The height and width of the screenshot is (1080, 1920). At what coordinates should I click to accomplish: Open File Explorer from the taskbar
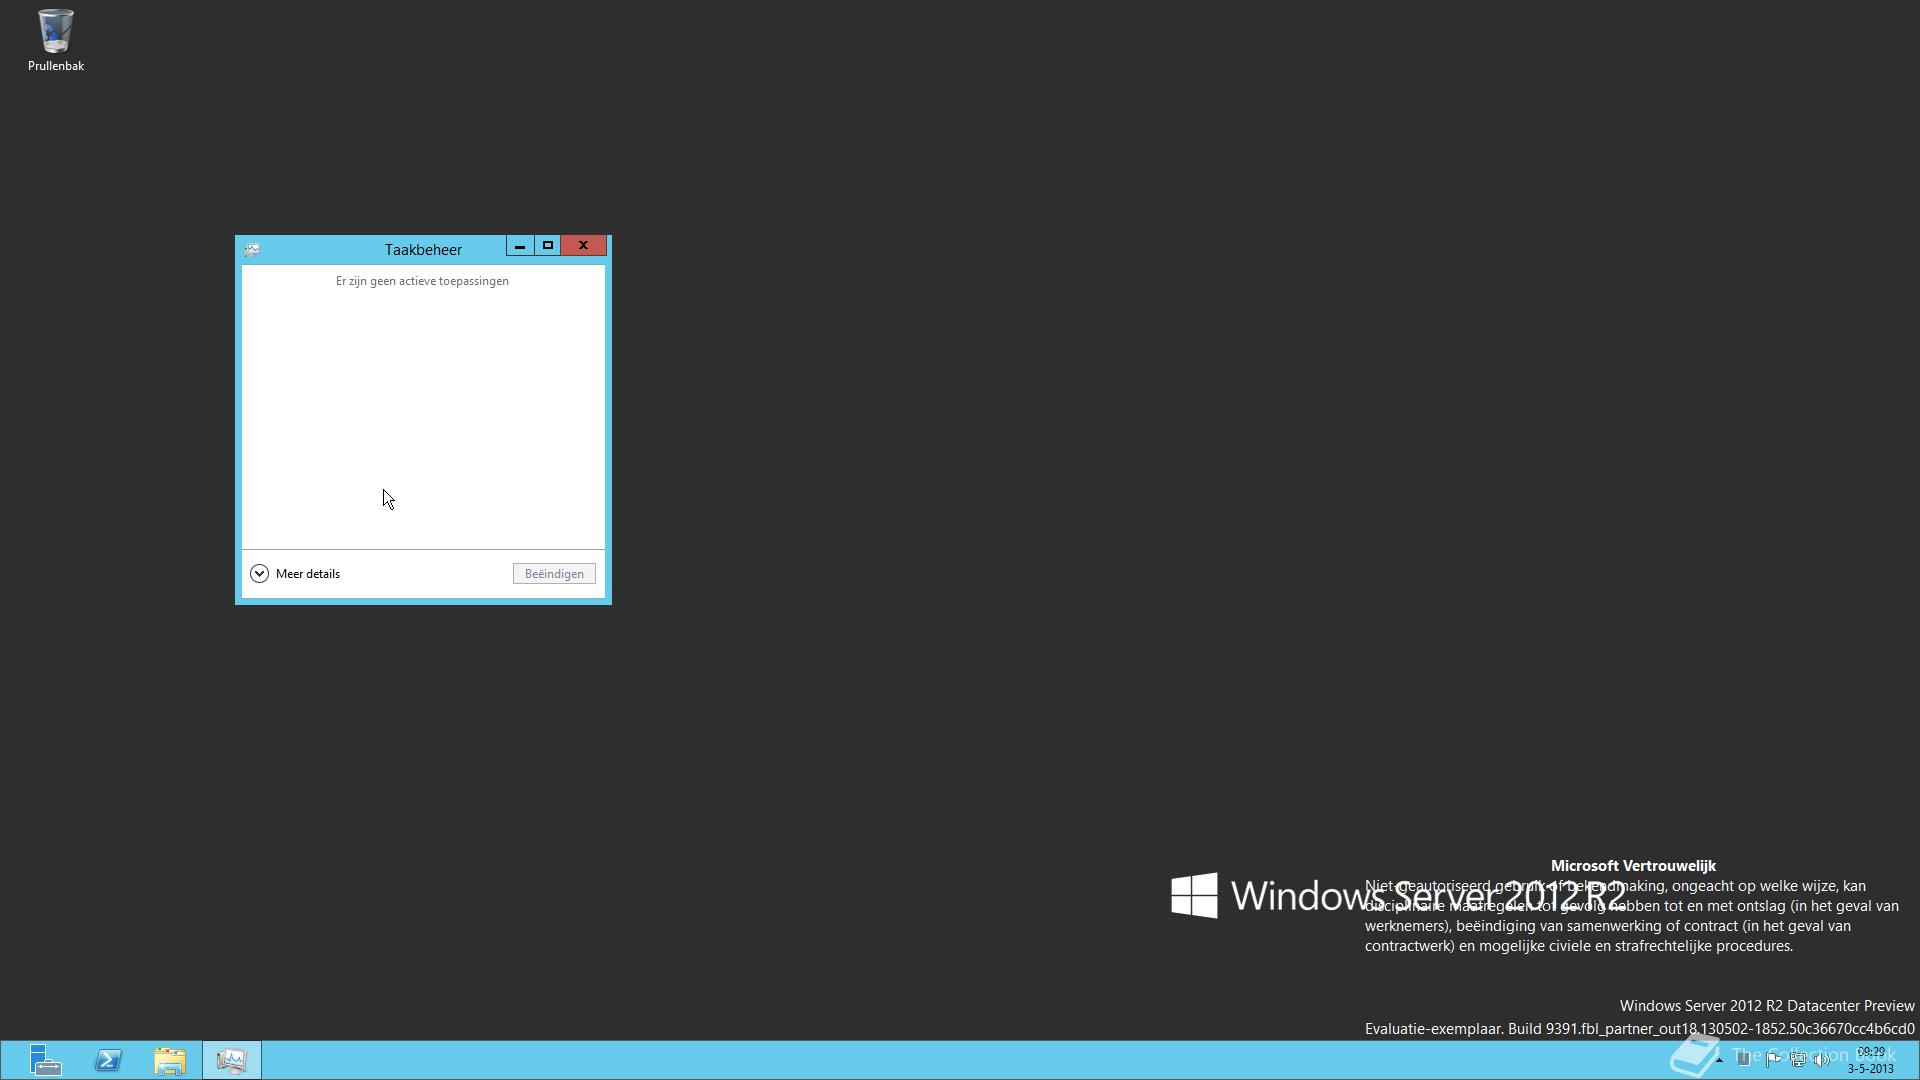click(x=170, y=1060)
